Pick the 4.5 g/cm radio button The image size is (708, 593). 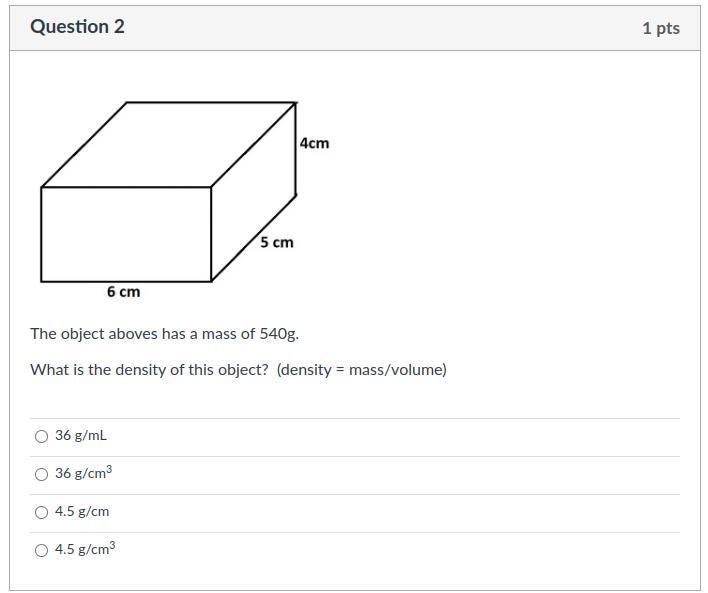point(41,512)
